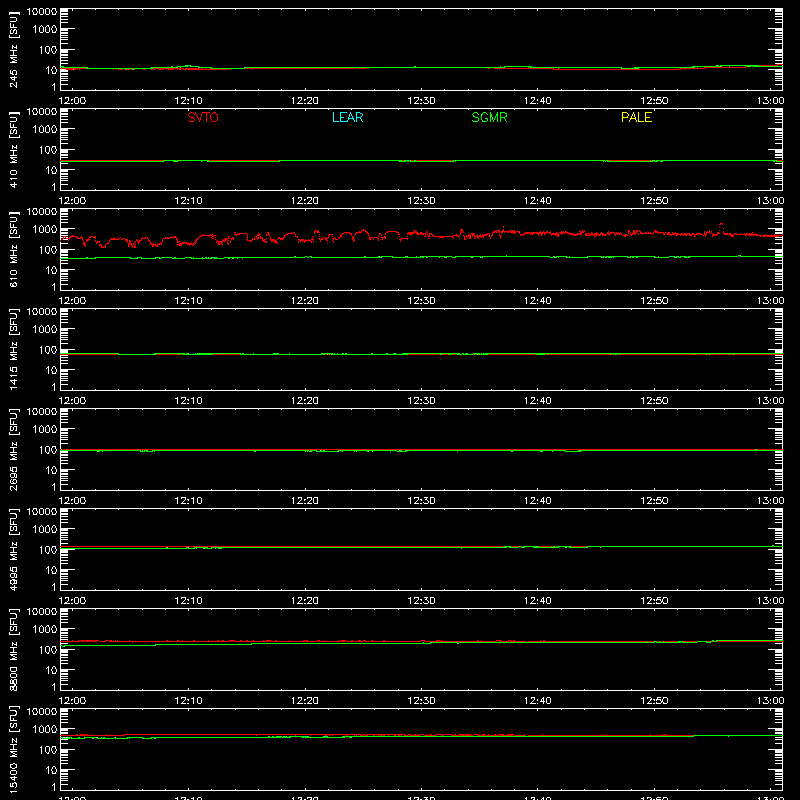Click the green SGMR legend label

click(x=489, y=117)
